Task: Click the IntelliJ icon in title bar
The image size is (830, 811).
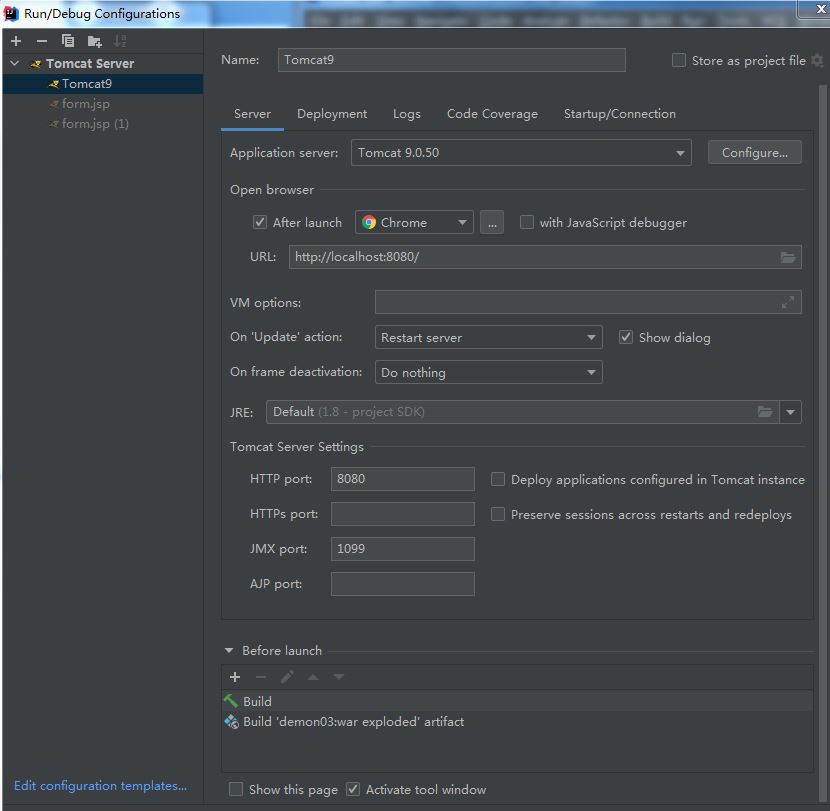Action: click(11, 13)
